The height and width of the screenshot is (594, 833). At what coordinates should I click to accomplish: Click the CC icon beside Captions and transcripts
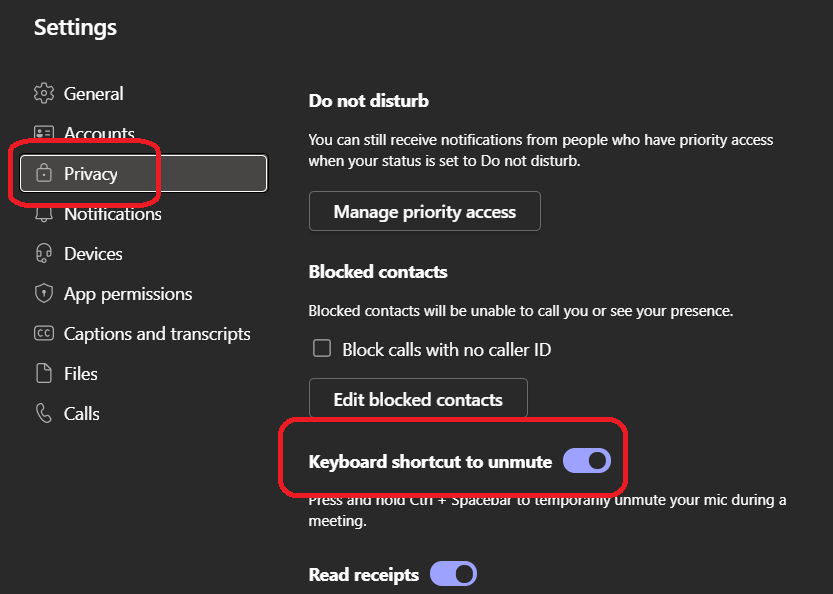tap(43, 334)
